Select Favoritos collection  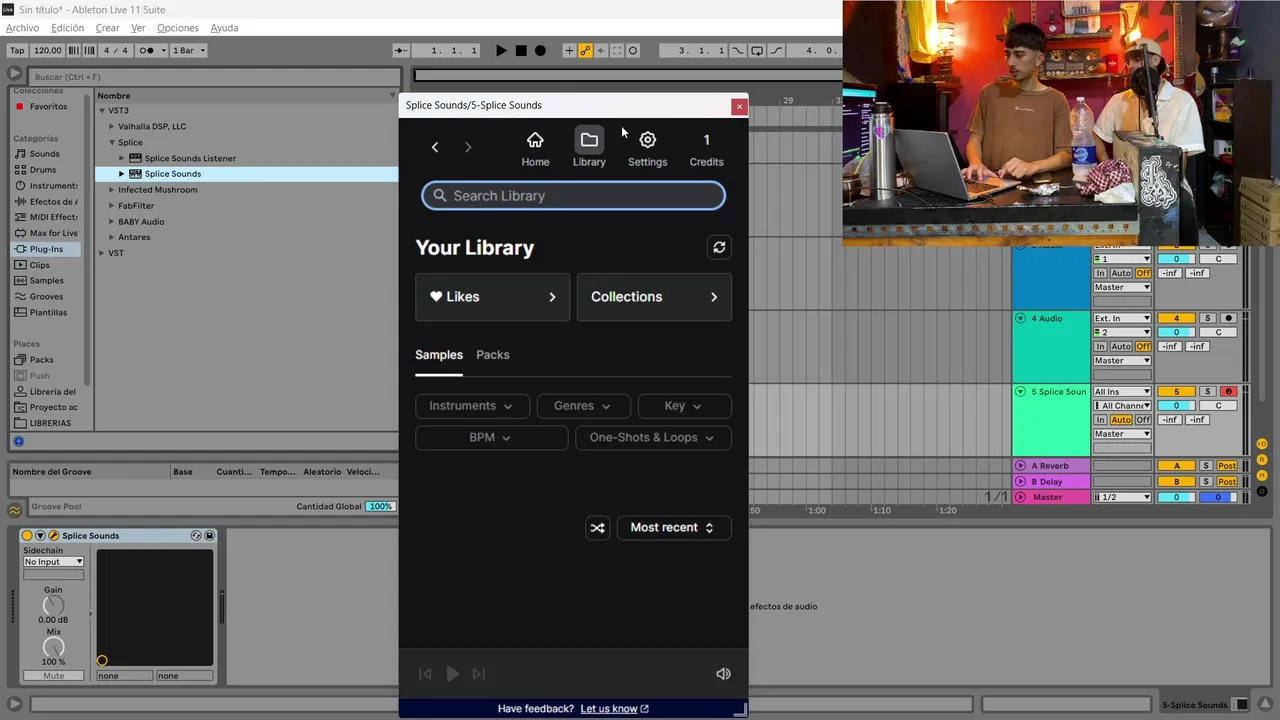point(48,107)
